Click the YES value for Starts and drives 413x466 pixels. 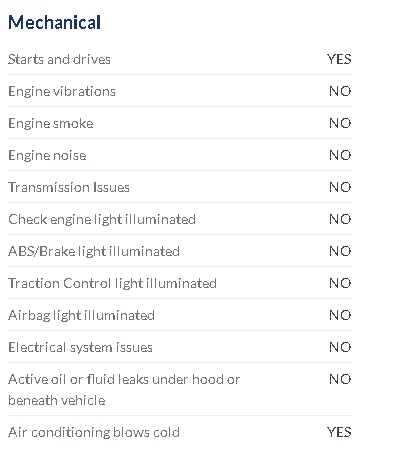pos(339,59)
